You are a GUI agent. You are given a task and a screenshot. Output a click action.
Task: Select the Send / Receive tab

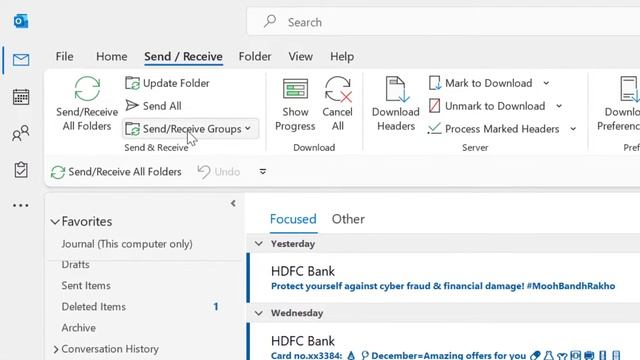coord(183,56)
